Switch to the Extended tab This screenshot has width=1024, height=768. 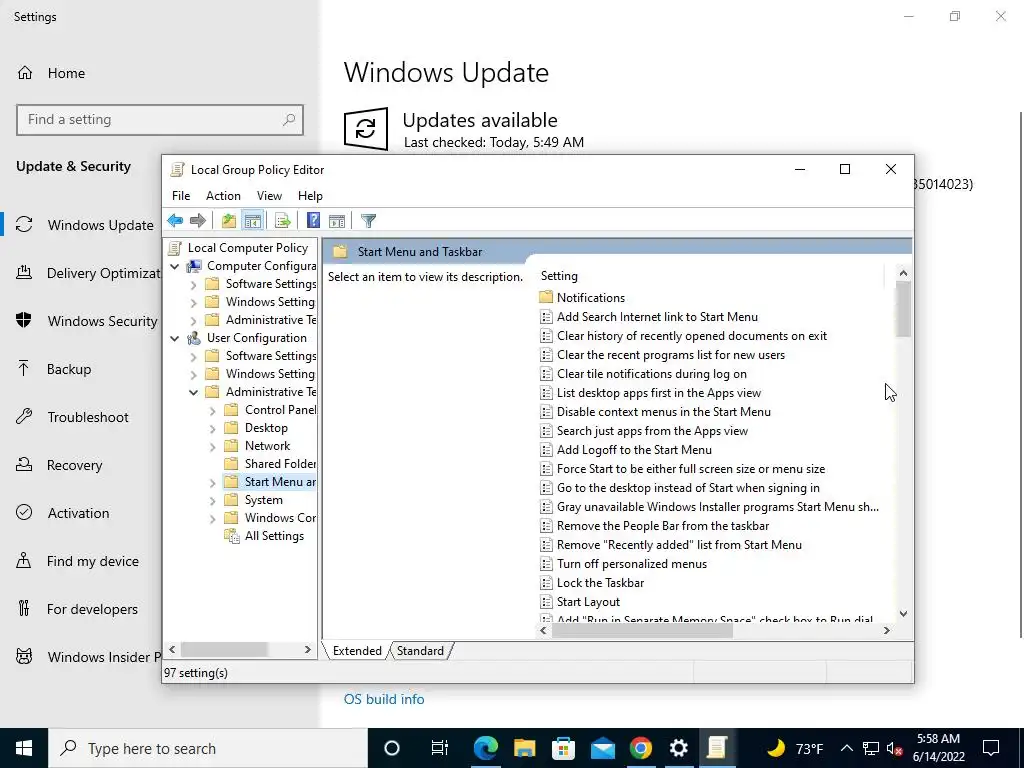point(357,651)
